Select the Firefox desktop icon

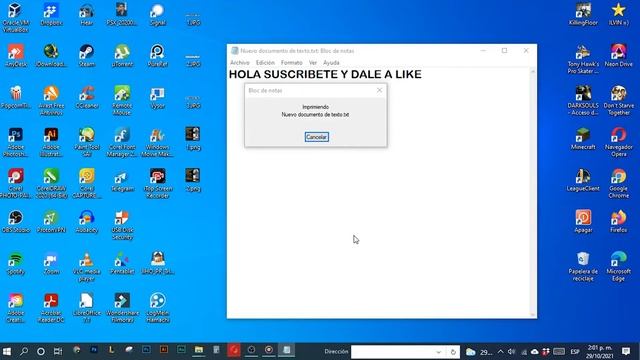coord(618,222)
